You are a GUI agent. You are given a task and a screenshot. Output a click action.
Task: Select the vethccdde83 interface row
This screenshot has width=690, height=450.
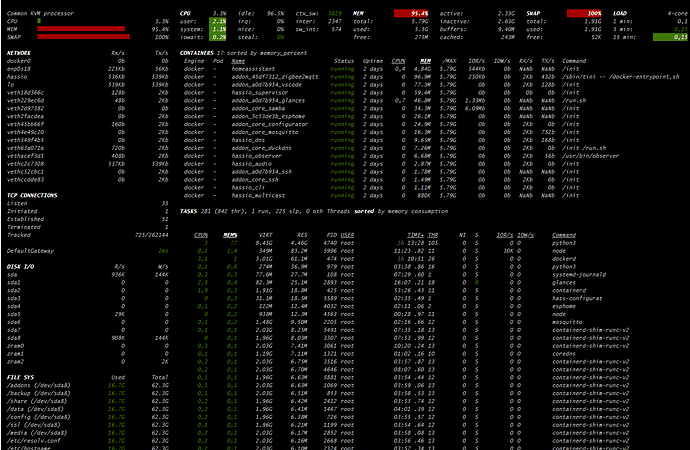tap(88, 179)
